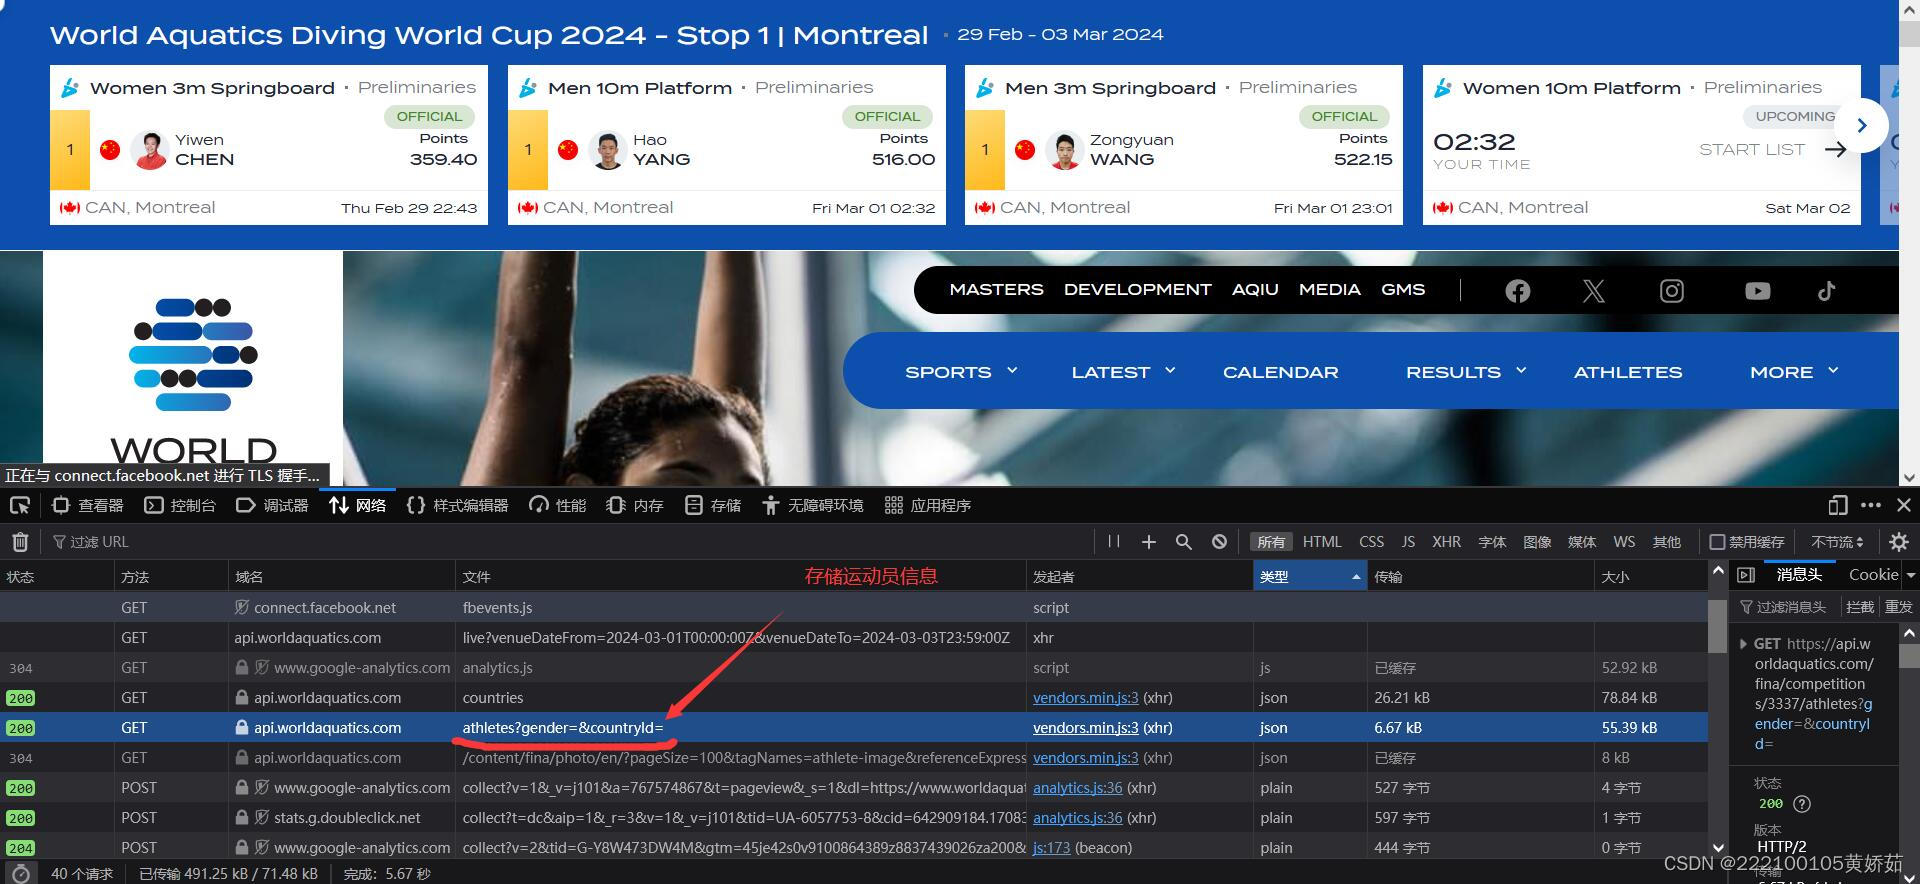
Task: Open 不节流 throttling dropdown
Action: point(1837,542)
